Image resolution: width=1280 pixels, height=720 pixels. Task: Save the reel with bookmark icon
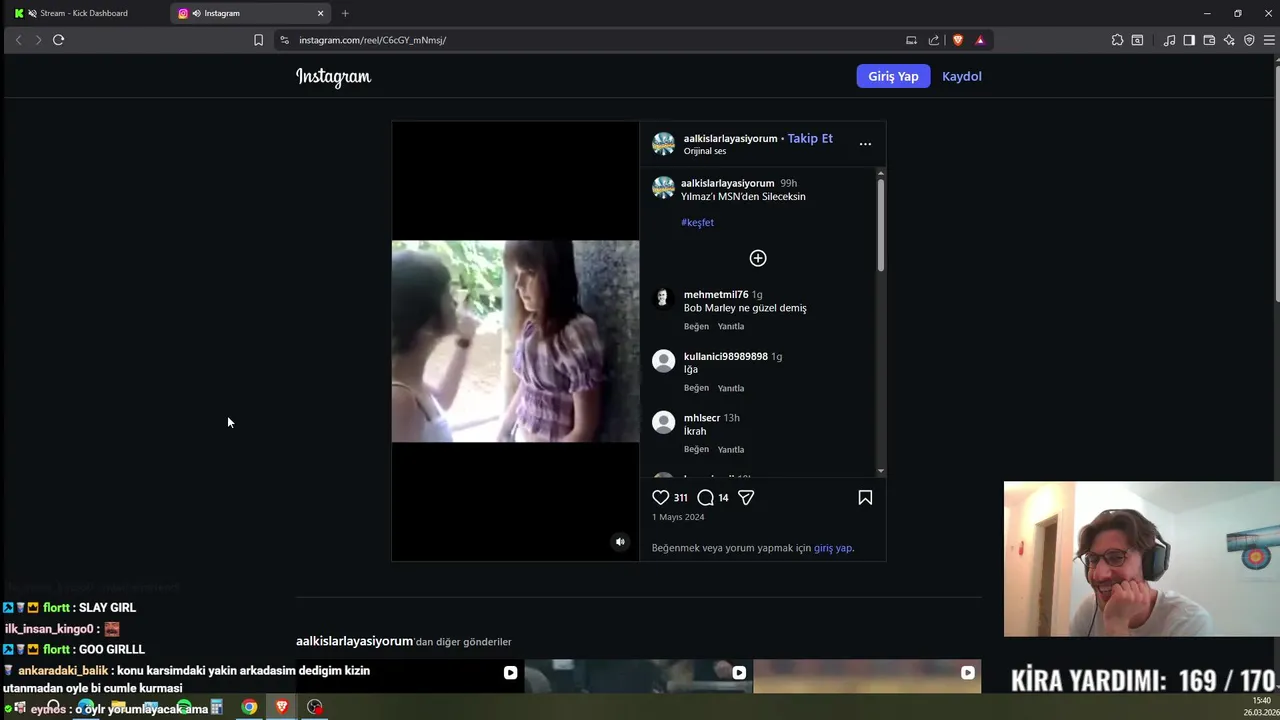point(865,497)
